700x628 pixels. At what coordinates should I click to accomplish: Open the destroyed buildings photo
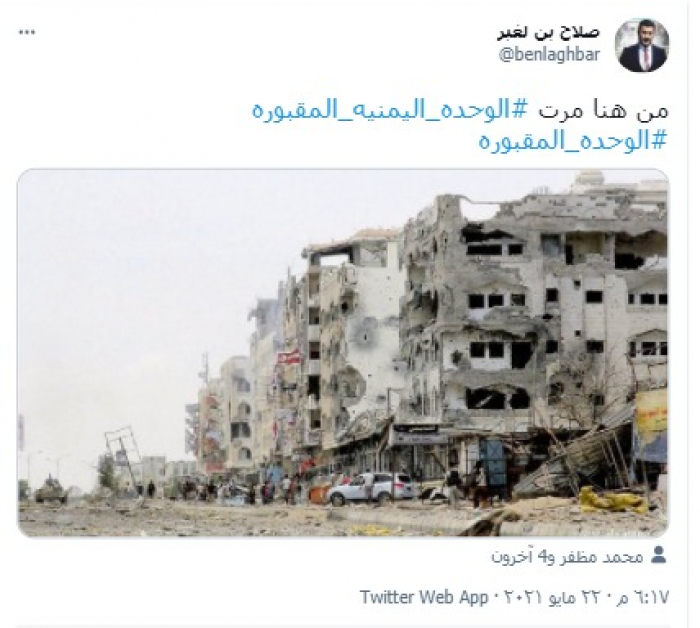pyautogui.click(x=343, y=353)
